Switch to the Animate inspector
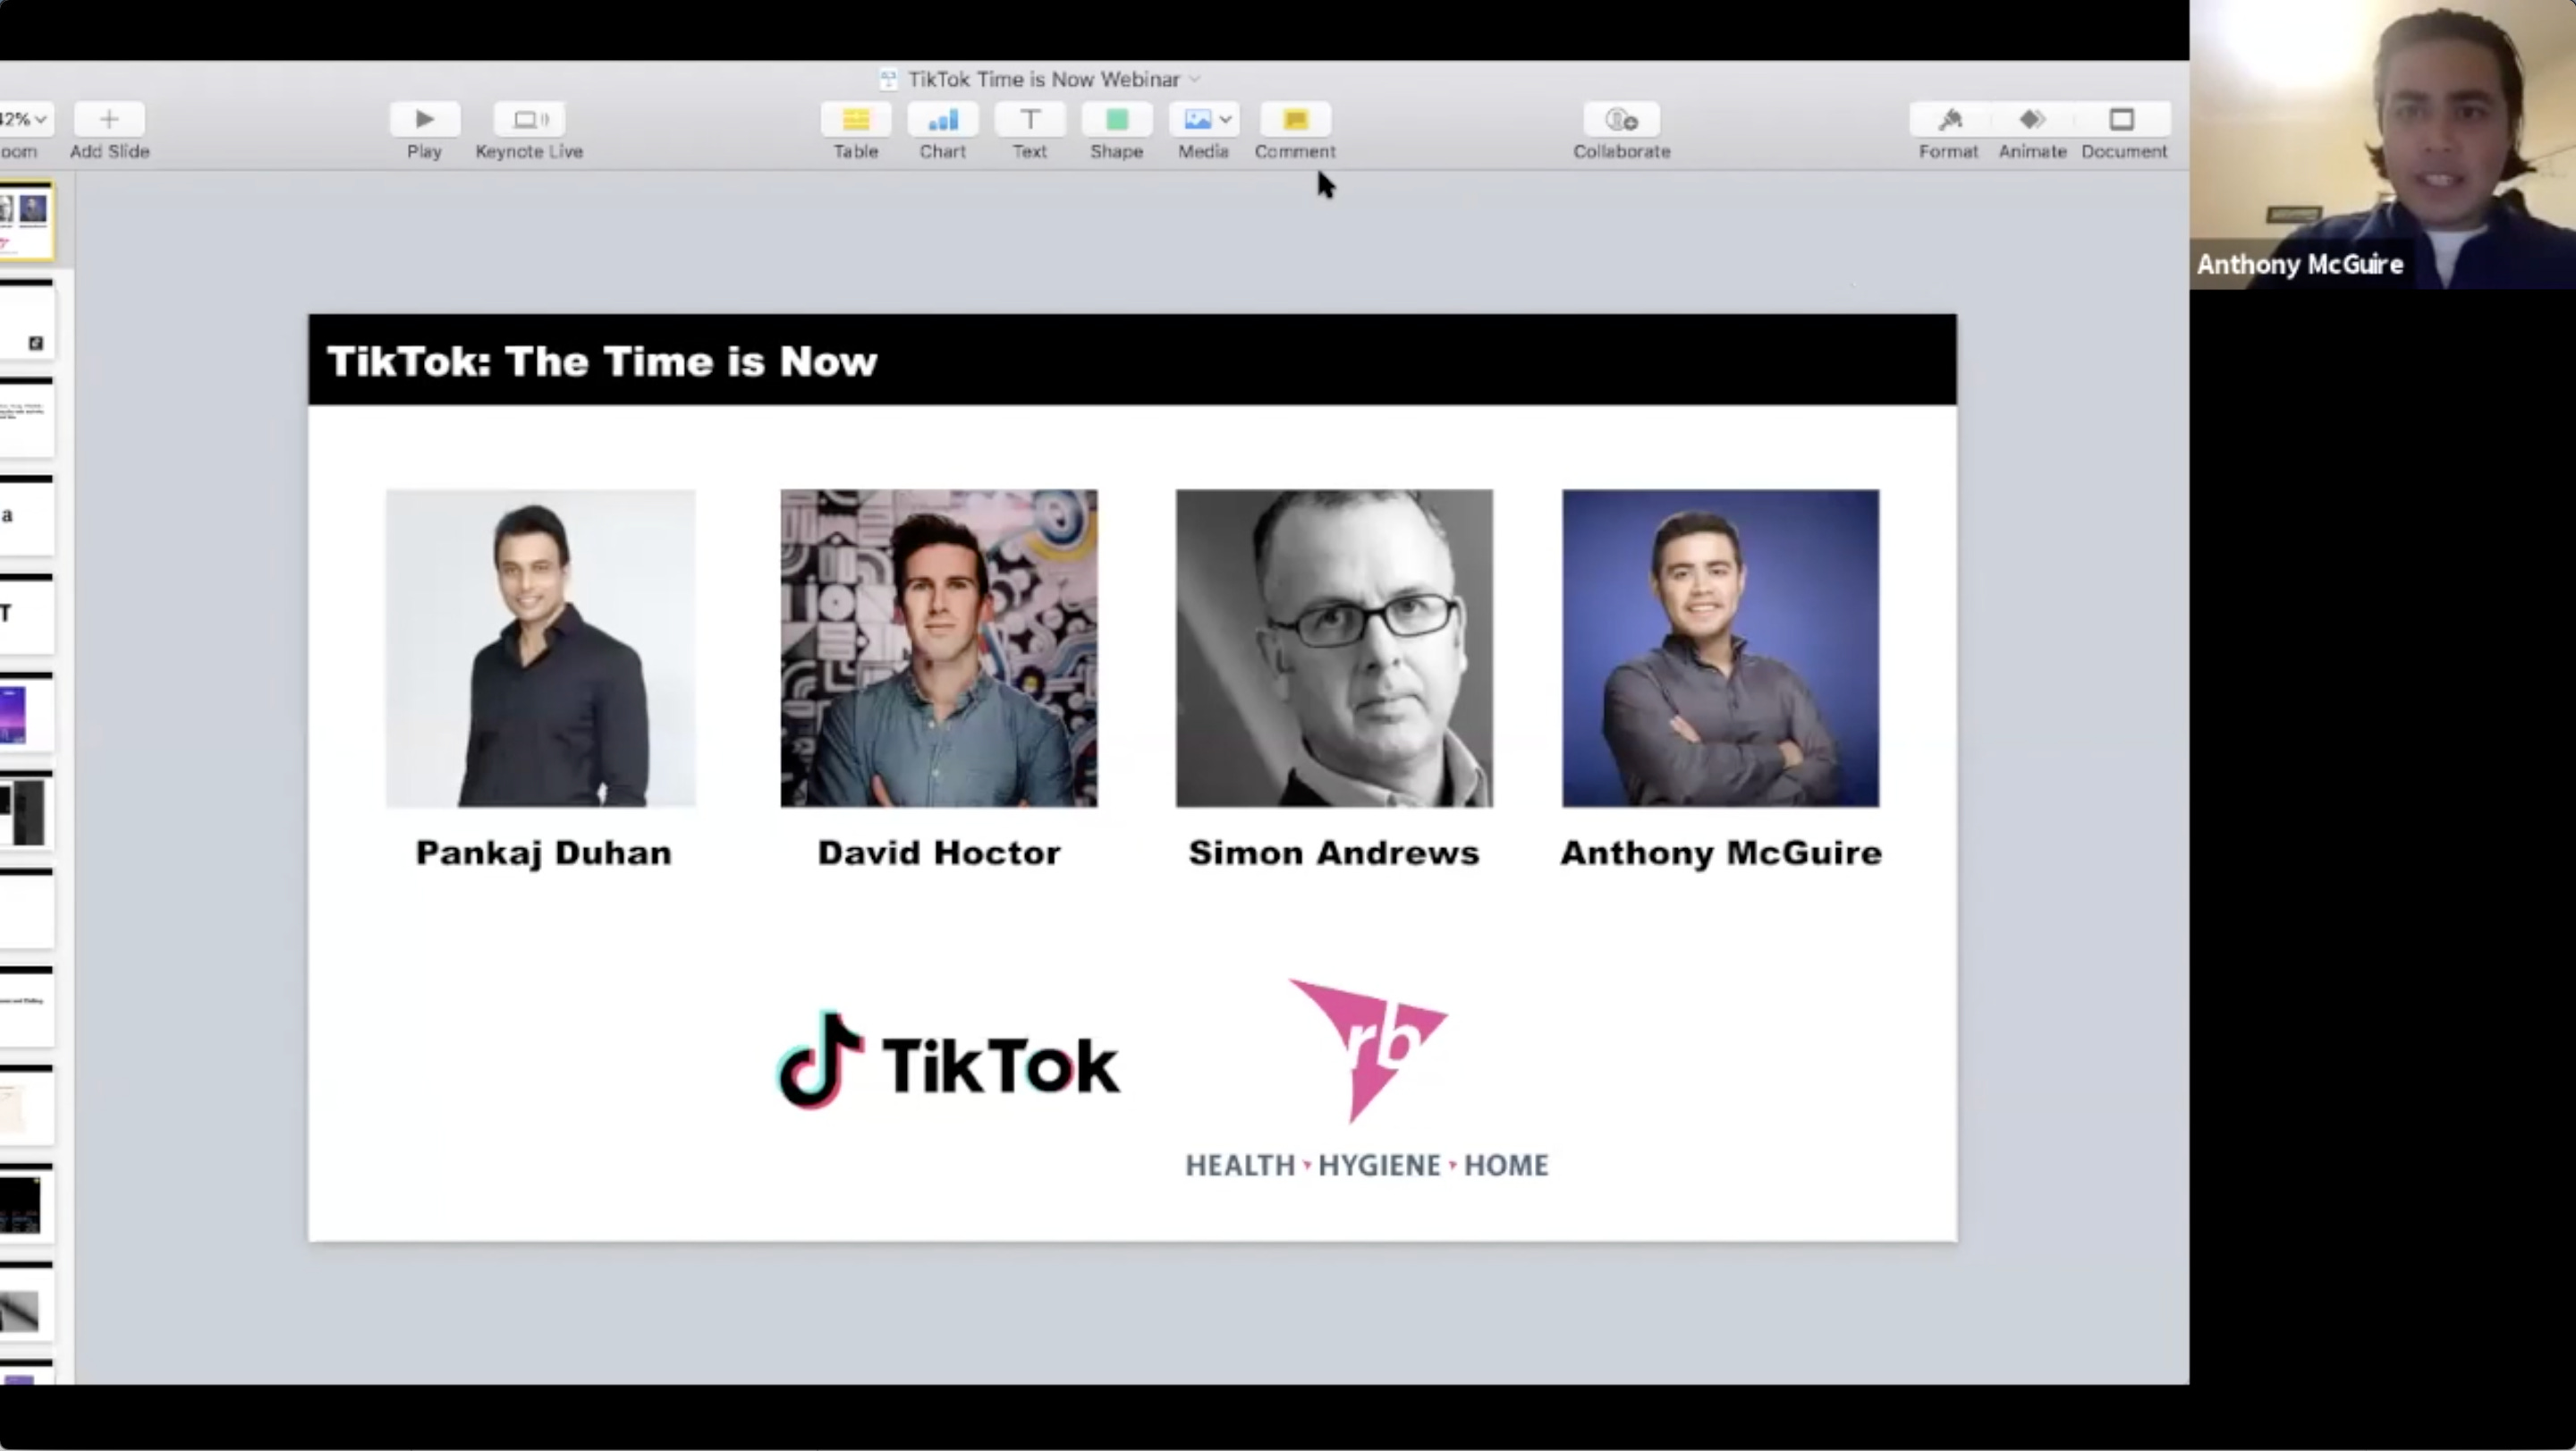The image size is (2576, 1451). [2032, 120]
